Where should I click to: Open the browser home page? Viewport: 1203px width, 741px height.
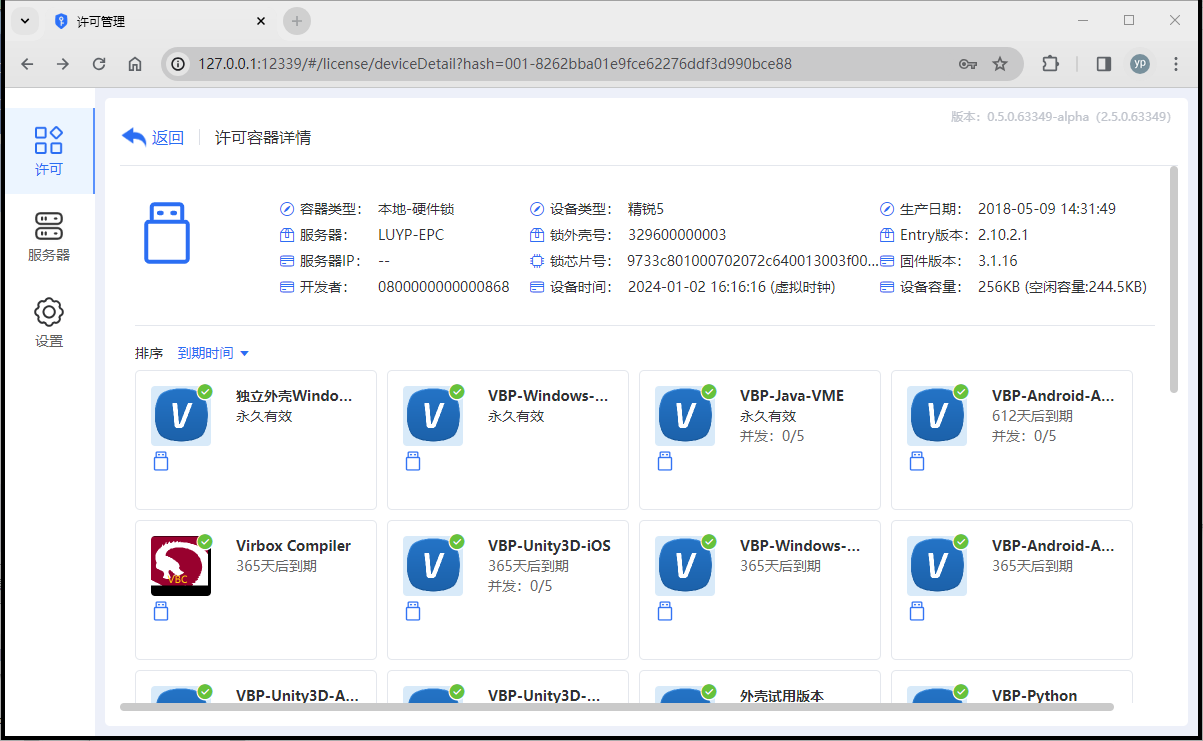(135, 64)
